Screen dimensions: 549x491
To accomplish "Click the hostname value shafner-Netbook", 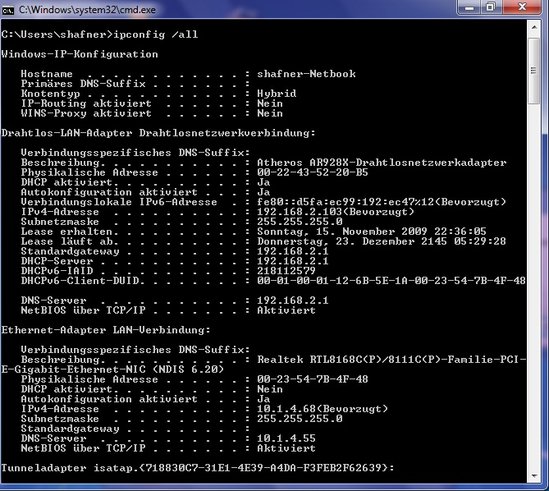I will pos(306,74).
